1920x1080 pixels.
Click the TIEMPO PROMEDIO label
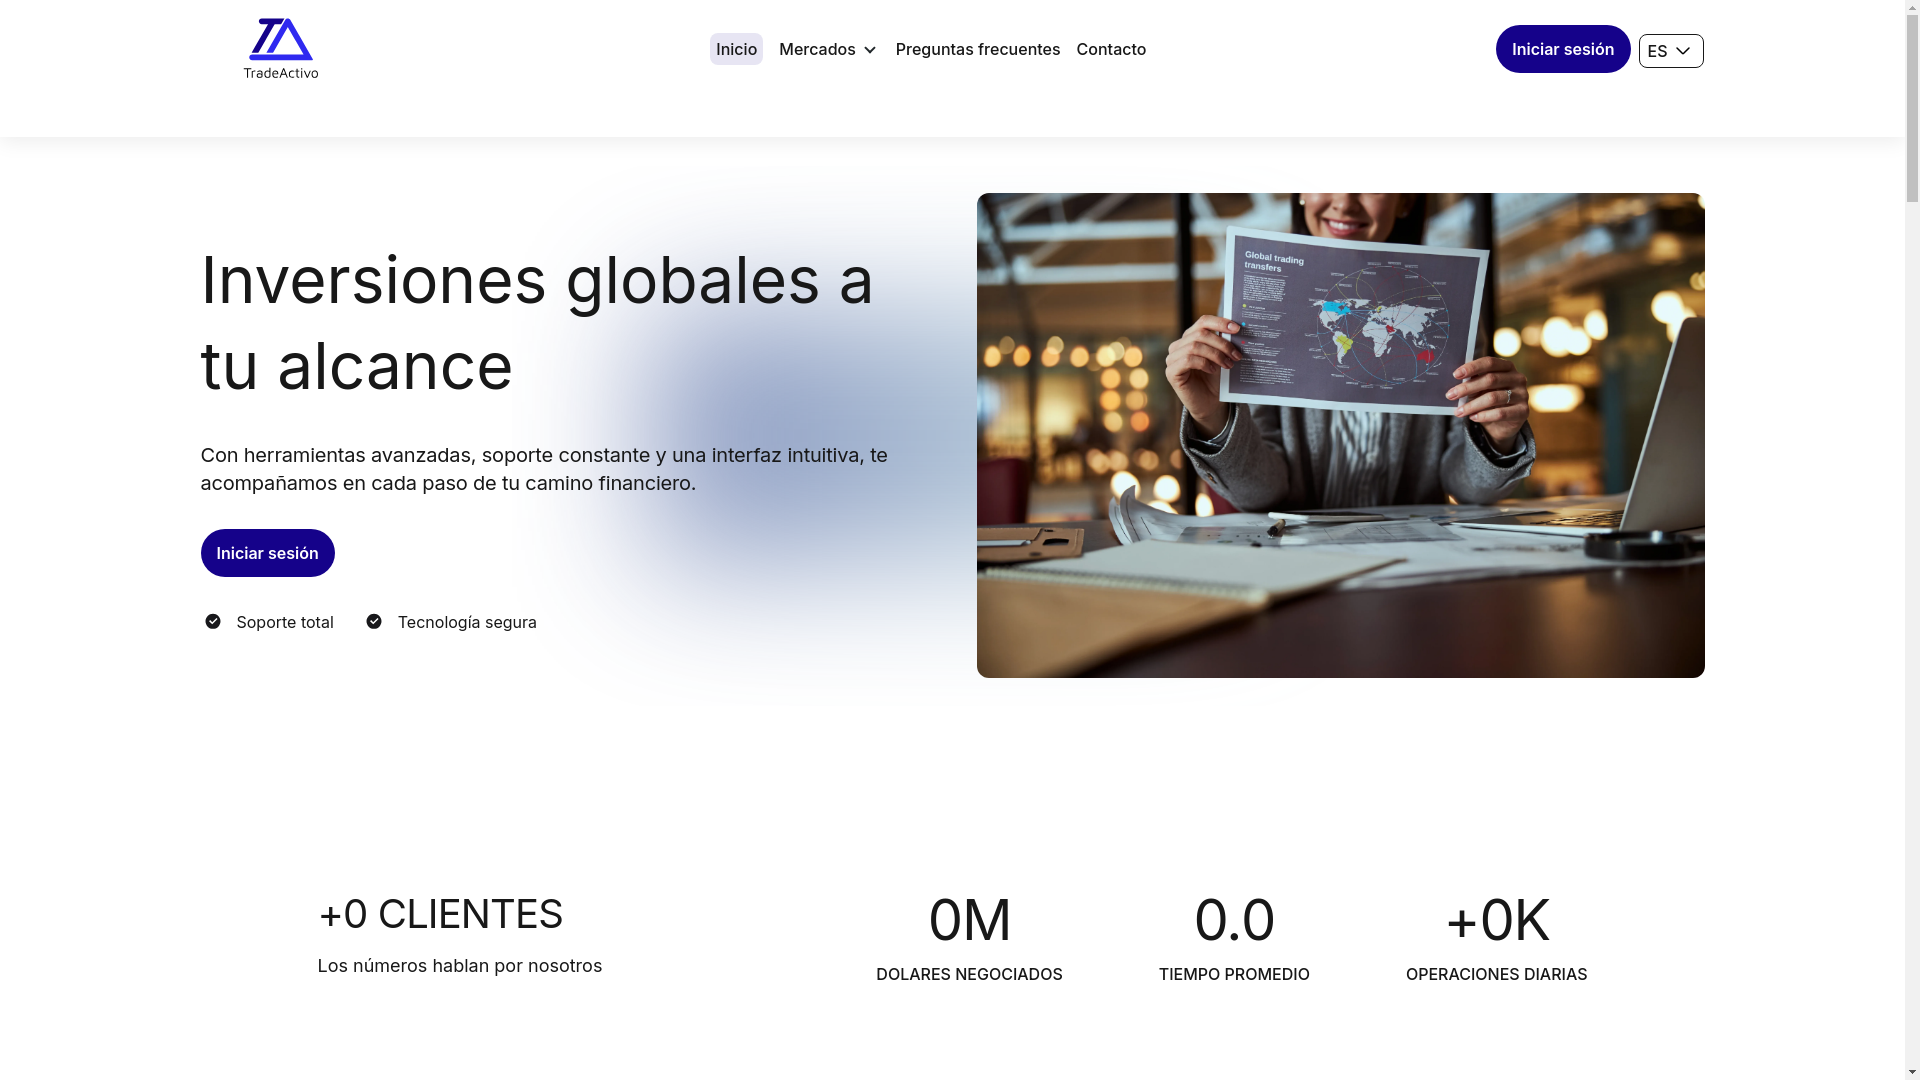coord(1234,974)
